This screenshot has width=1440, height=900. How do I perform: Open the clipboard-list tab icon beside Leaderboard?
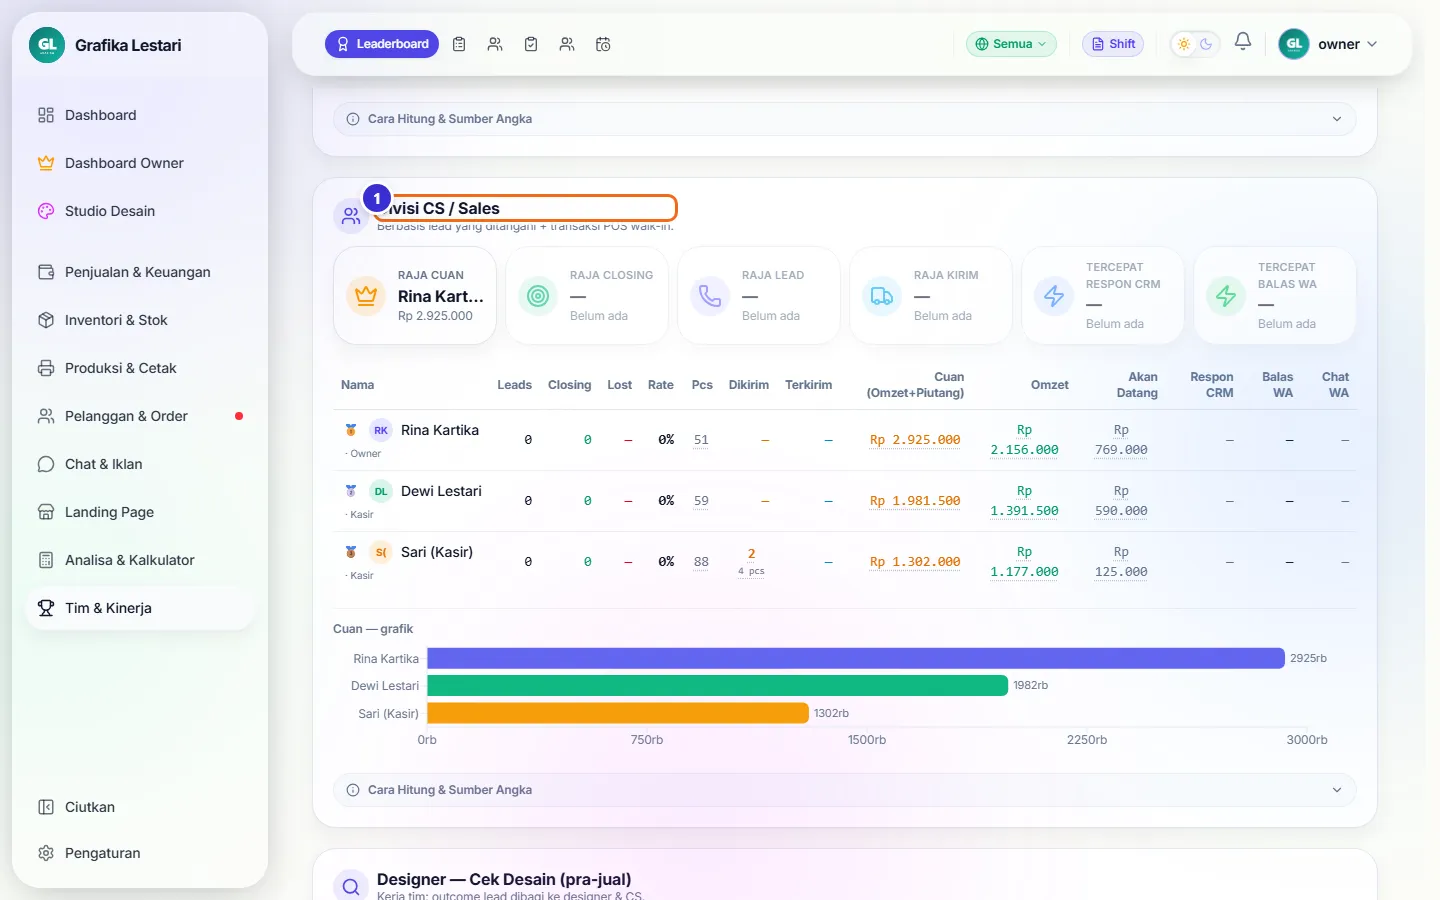(x=459, y=44)
